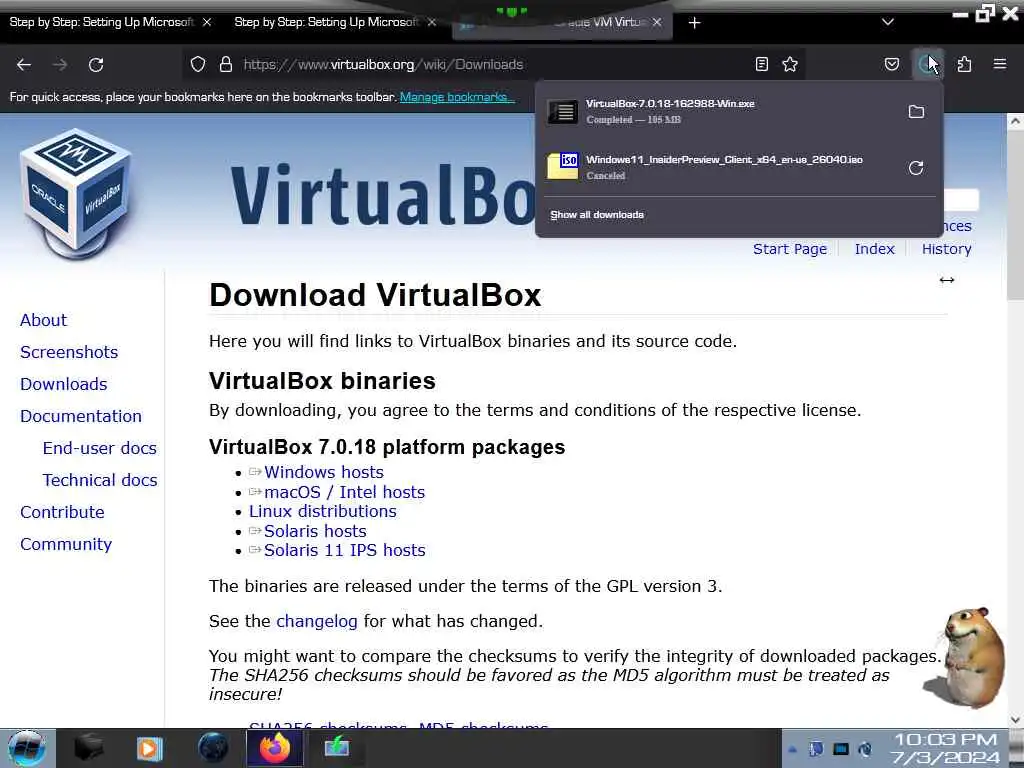
Task: Open the black box taskbar icon
Action: (88, 748)
